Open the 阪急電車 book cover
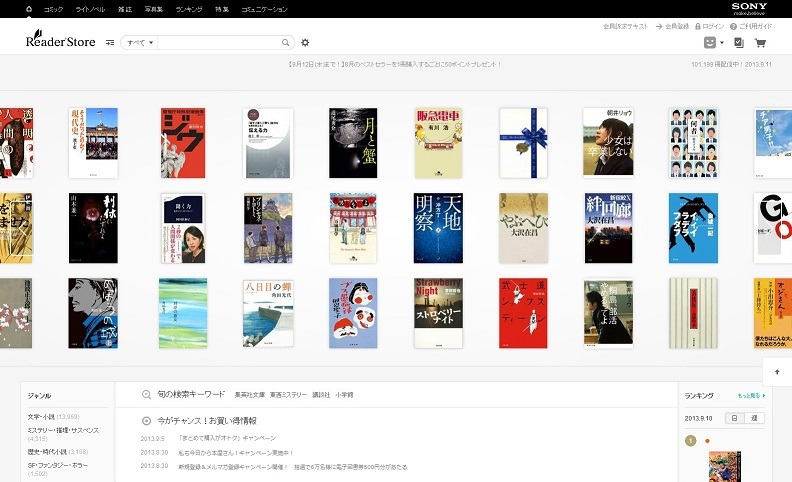 (438, 143)
